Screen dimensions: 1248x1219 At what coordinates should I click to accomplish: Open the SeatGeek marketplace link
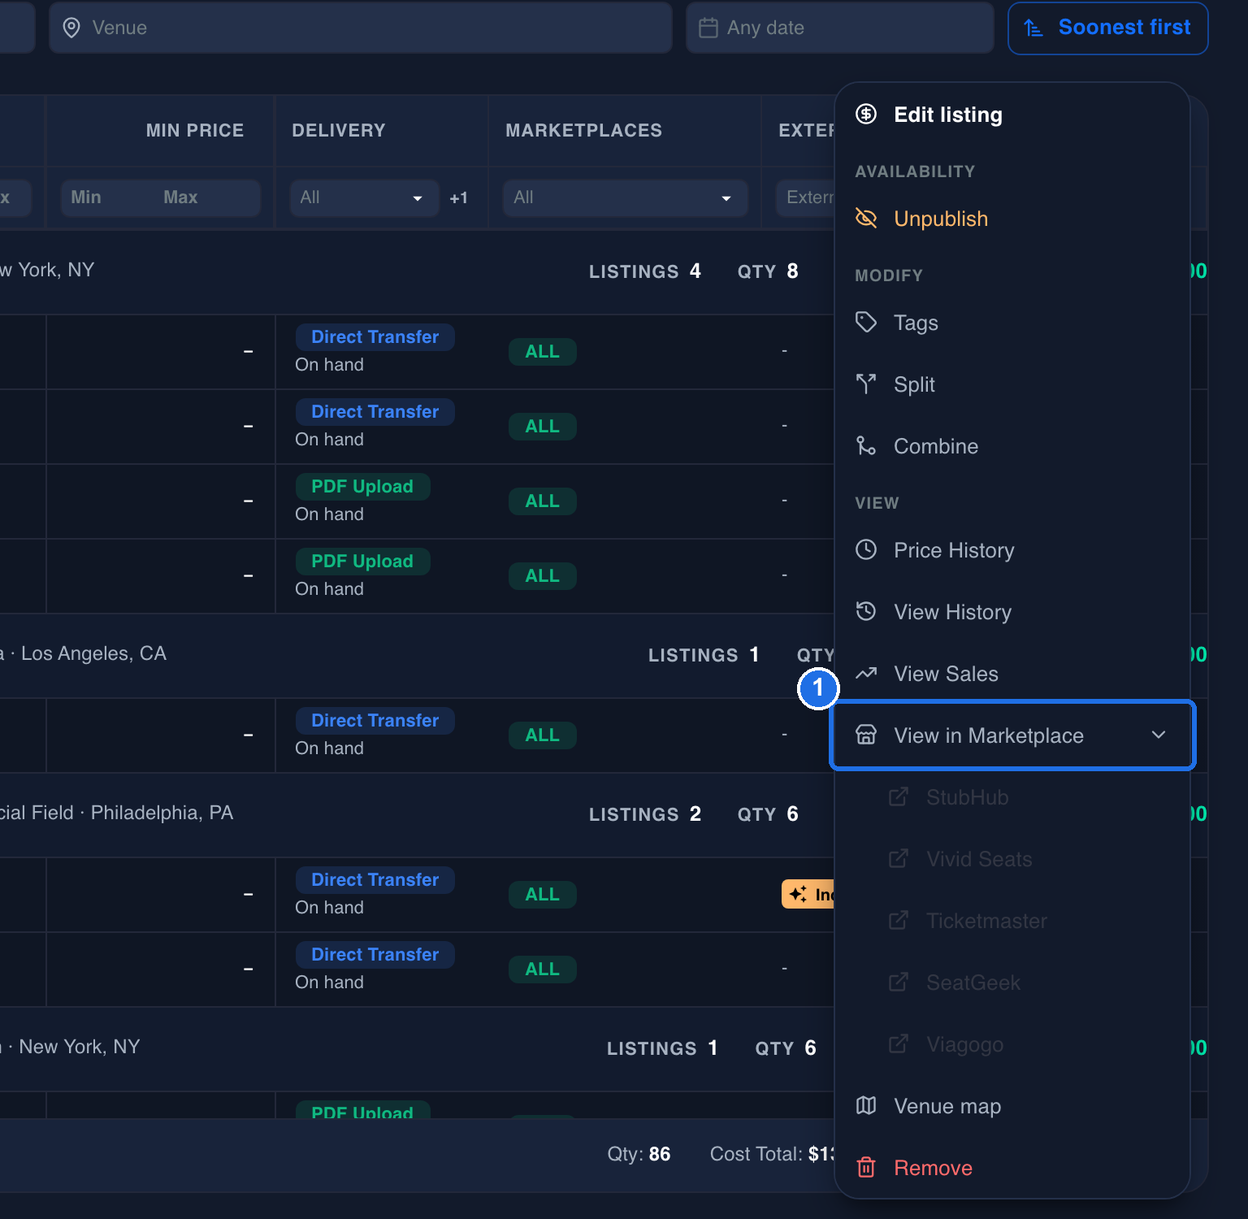point(1012,984)
